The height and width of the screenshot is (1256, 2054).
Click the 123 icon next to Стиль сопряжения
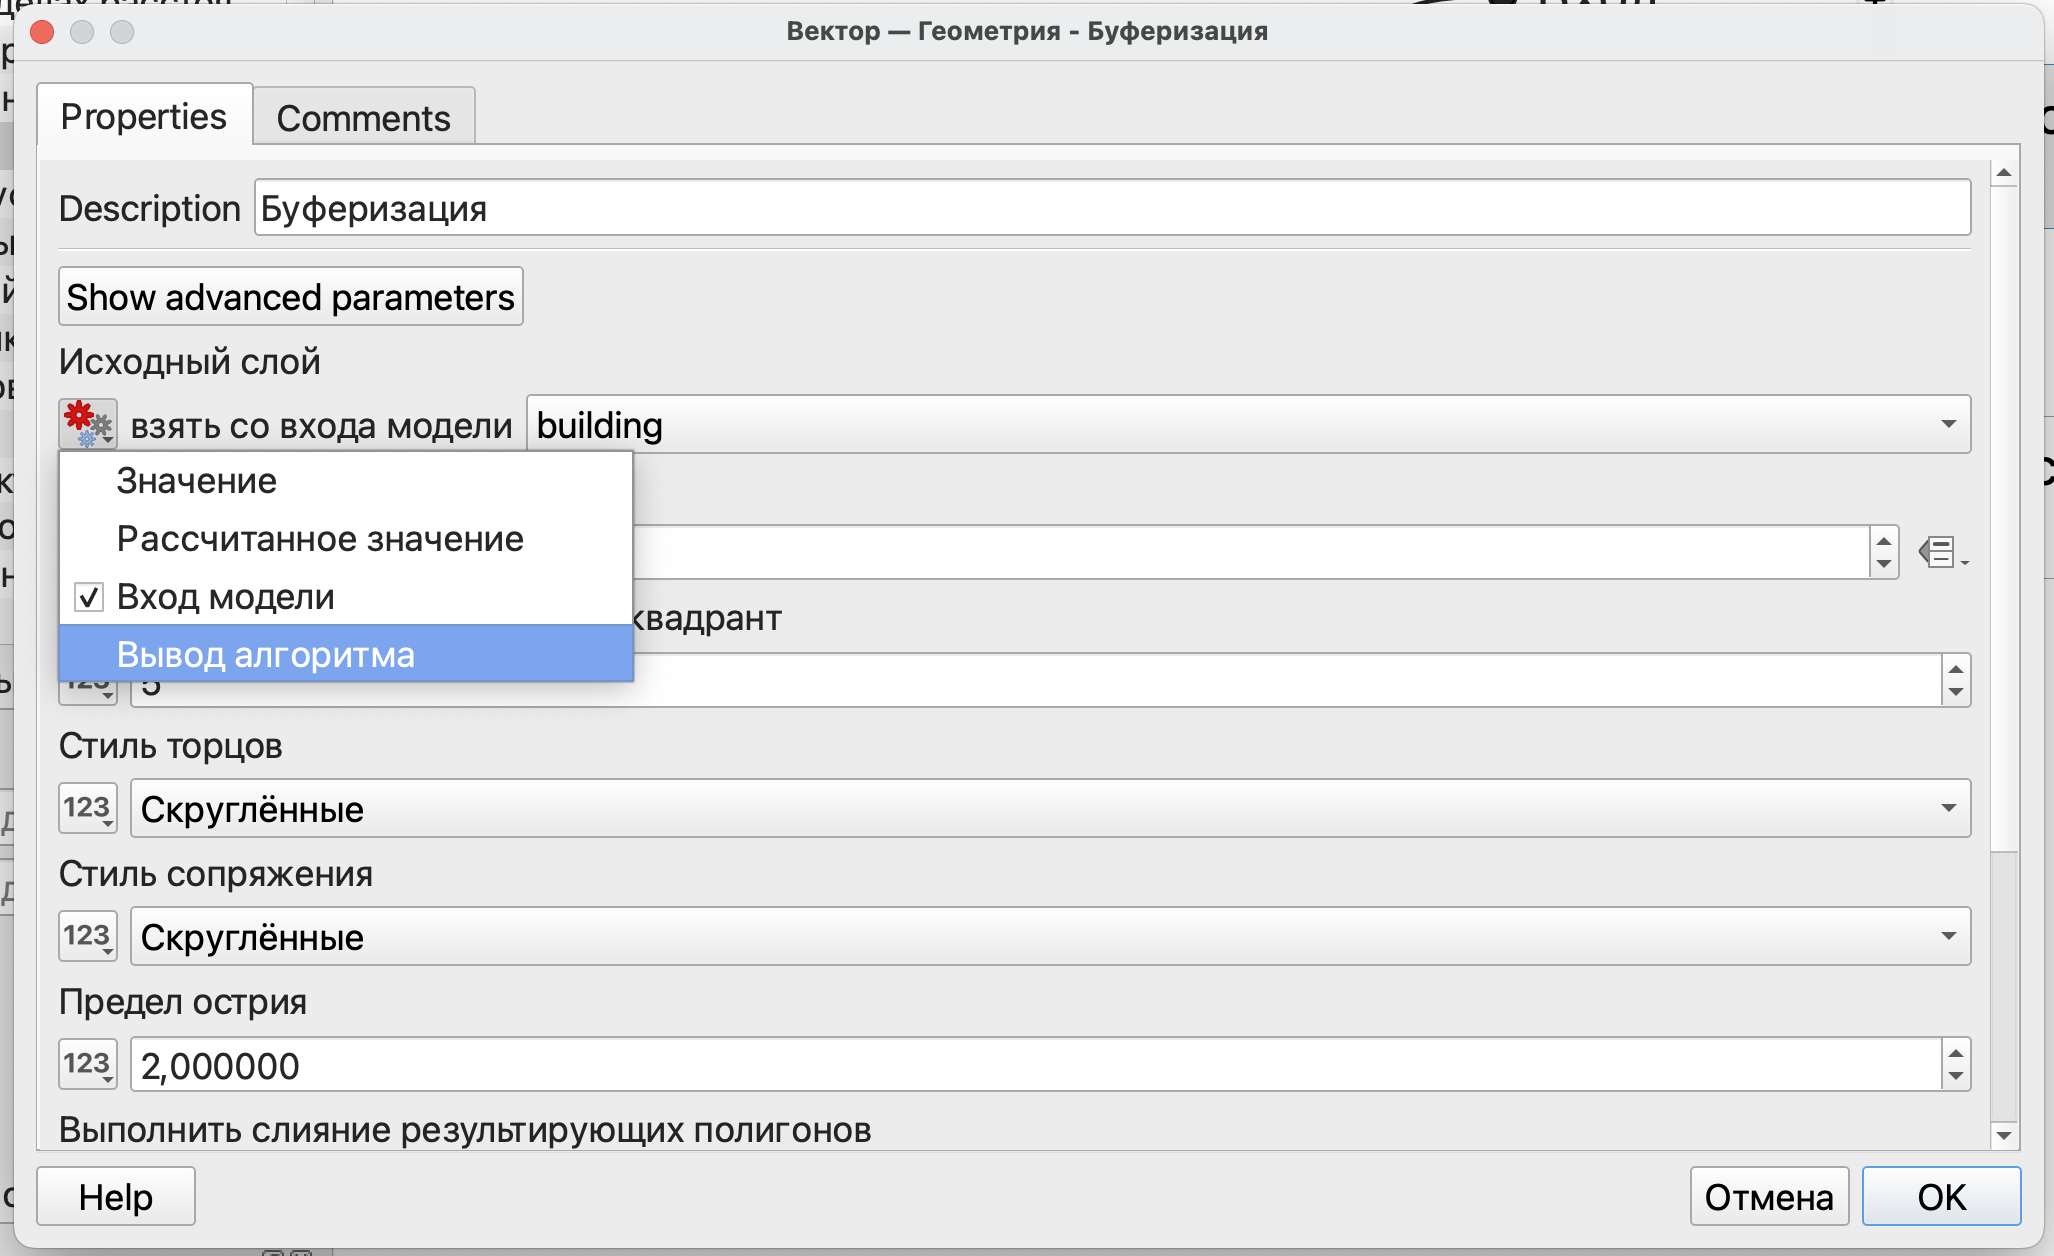coord(88,936)
